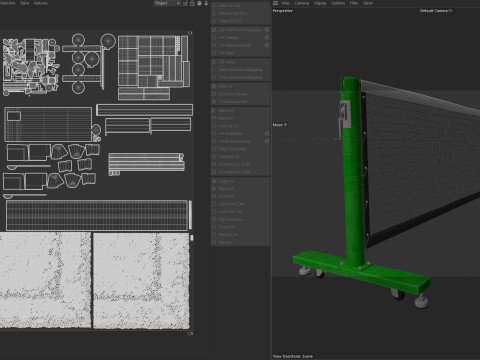Click the Move tool indicator in the viewport
The width and height of the screenshot is (480, 360).
click(x=280, y=125)
